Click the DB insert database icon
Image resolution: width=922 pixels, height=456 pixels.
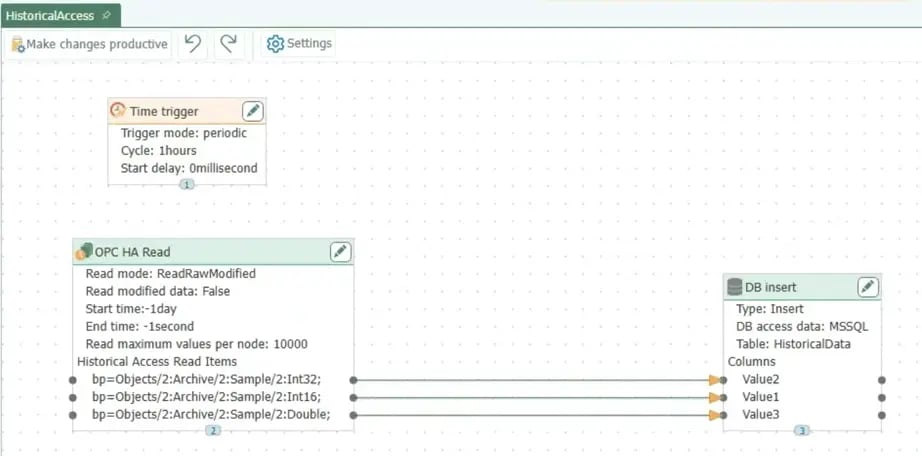(x=734, y=288)
